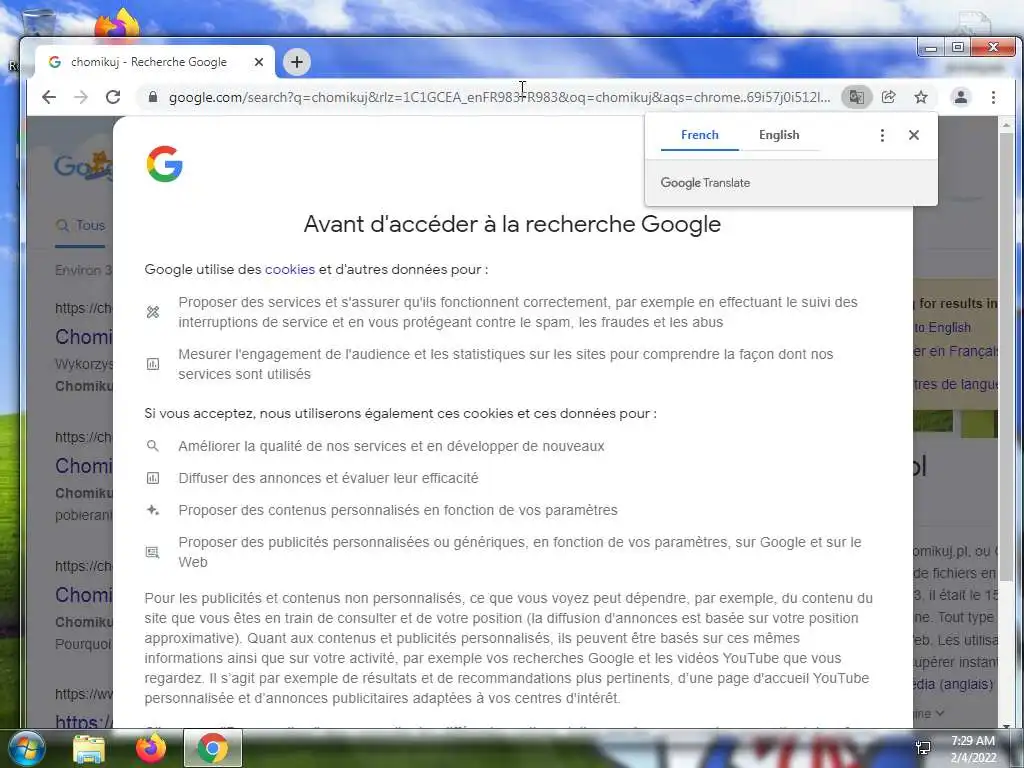Click the page scrollbar up arrow

click(x=1006, y=124)
